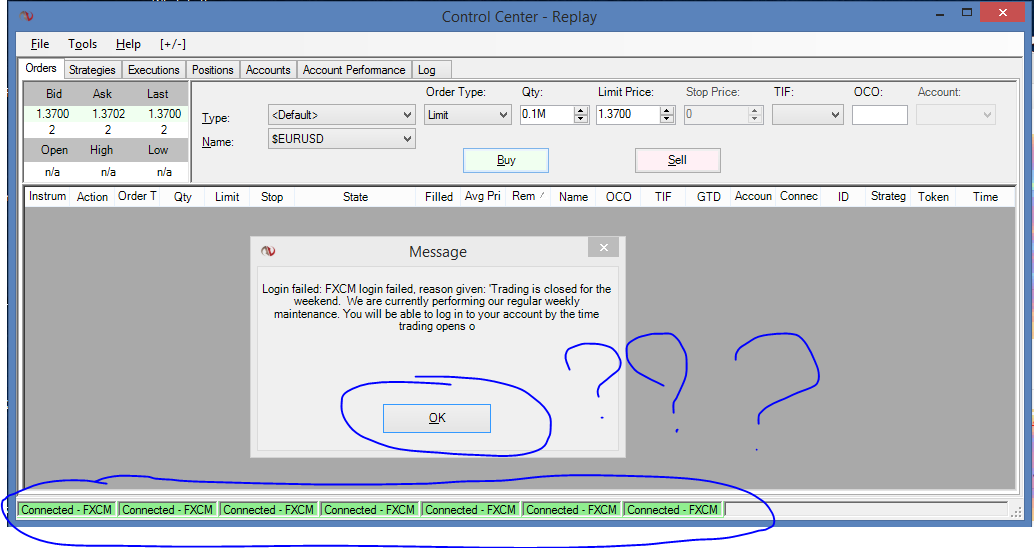
Task: Click the NinjaTrader logo icon in title bar
Action: [x=26, y=15]
